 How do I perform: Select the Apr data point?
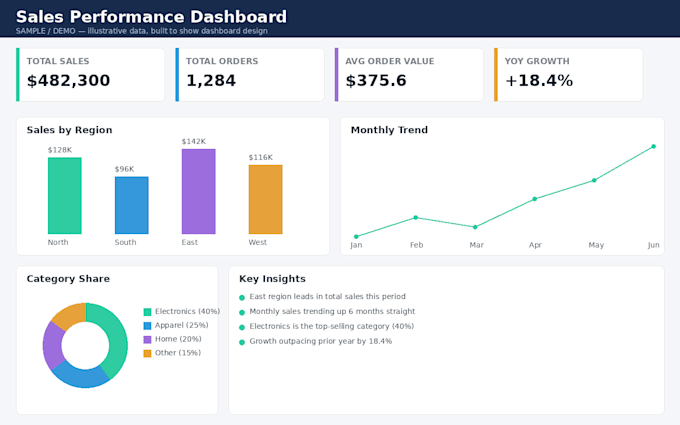[x=535, y=199]
